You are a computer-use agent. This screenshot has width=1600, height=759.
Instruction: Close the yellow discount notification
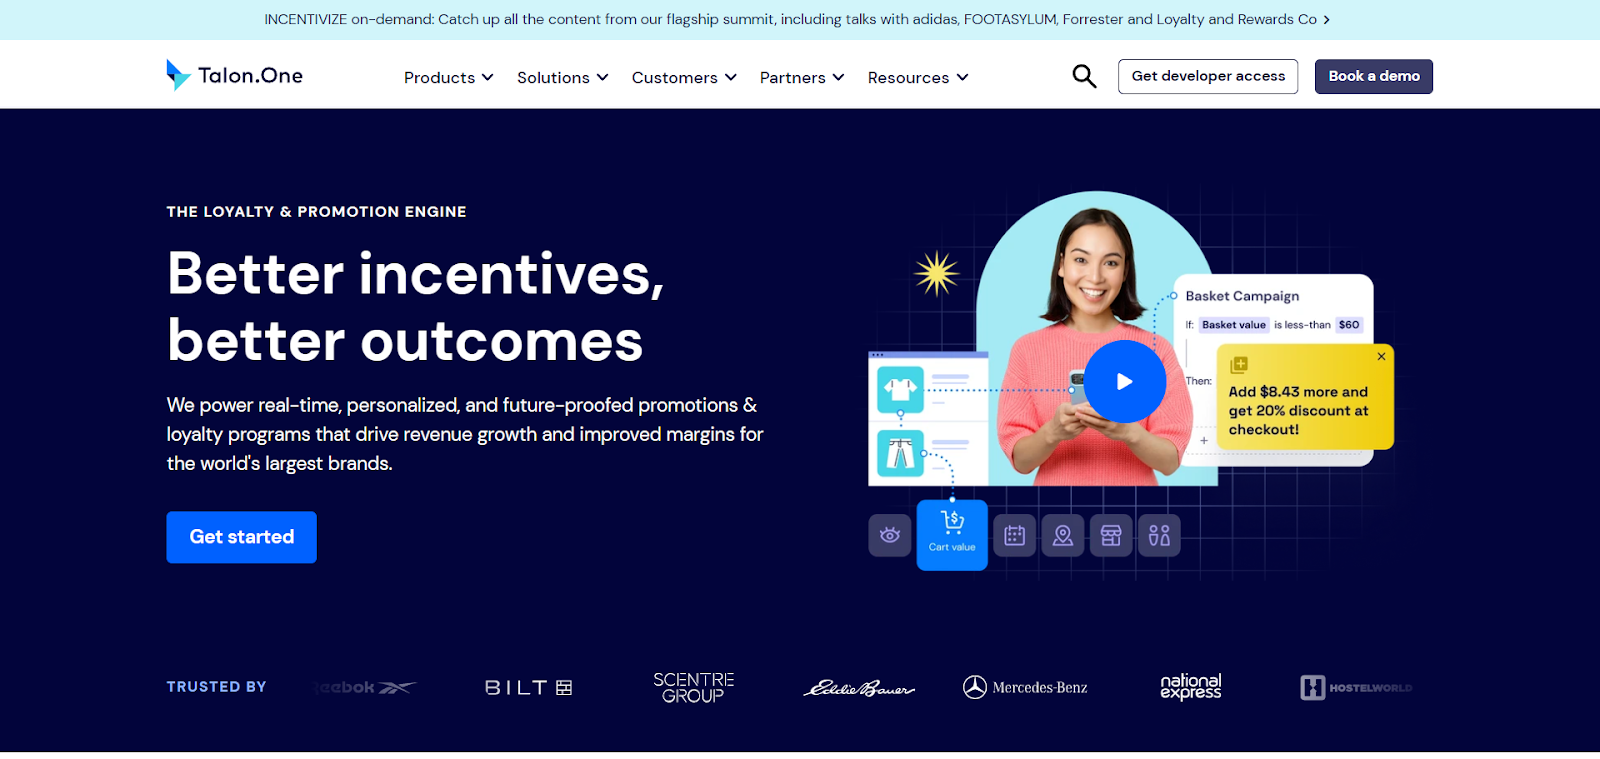1381,357
